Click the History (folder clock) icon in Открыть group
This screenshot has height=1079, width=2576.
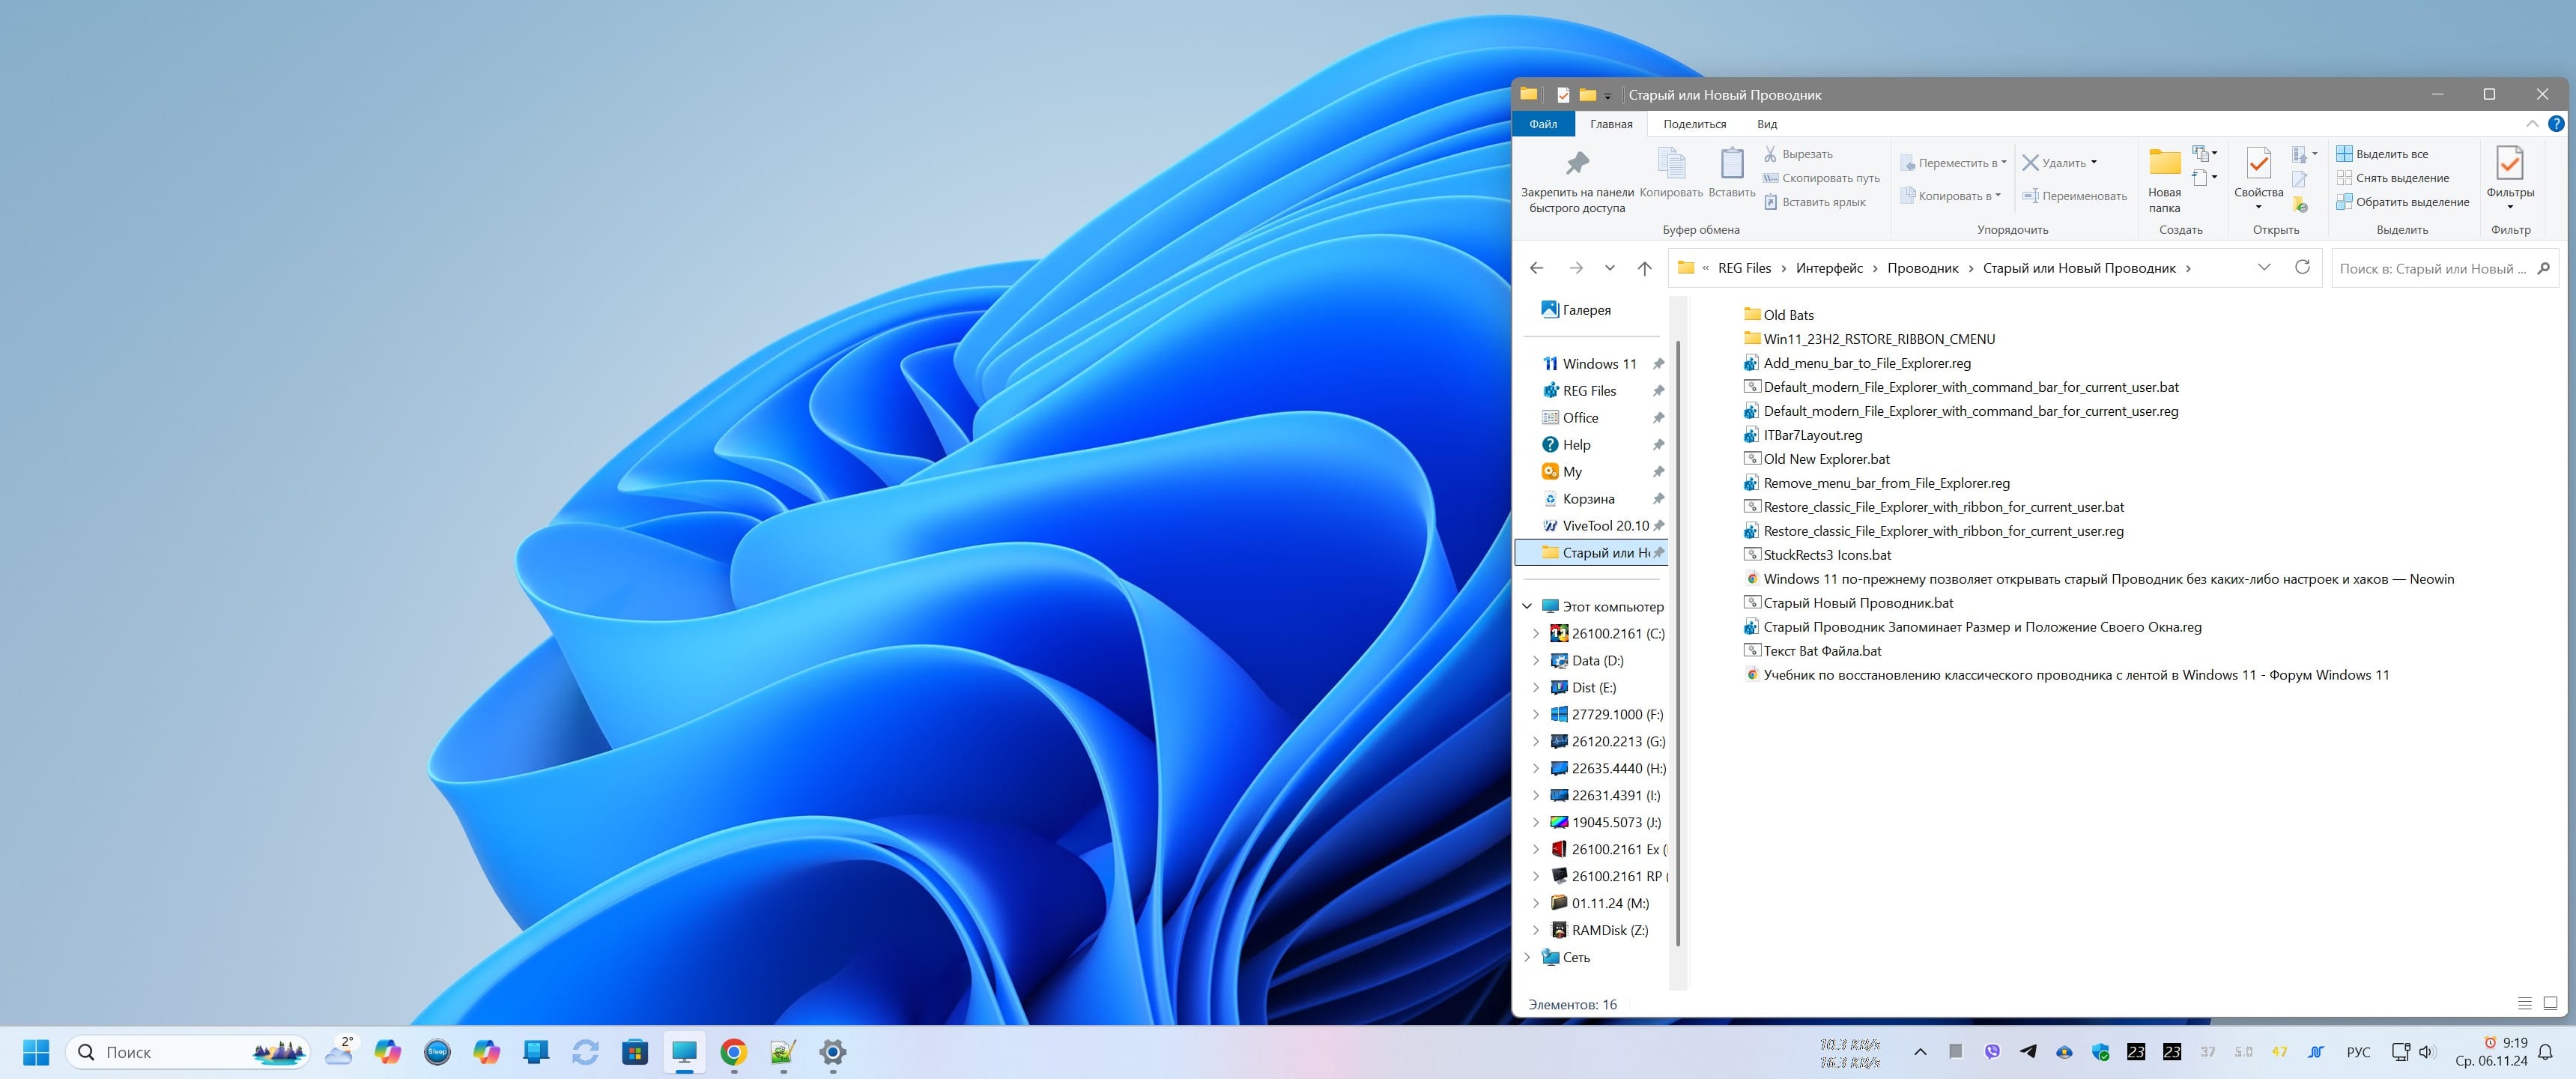coord(2300,204)
